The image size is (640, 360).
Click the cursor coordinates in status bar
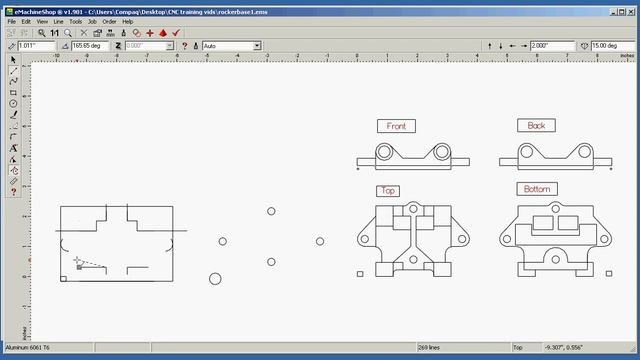[564, 348]
